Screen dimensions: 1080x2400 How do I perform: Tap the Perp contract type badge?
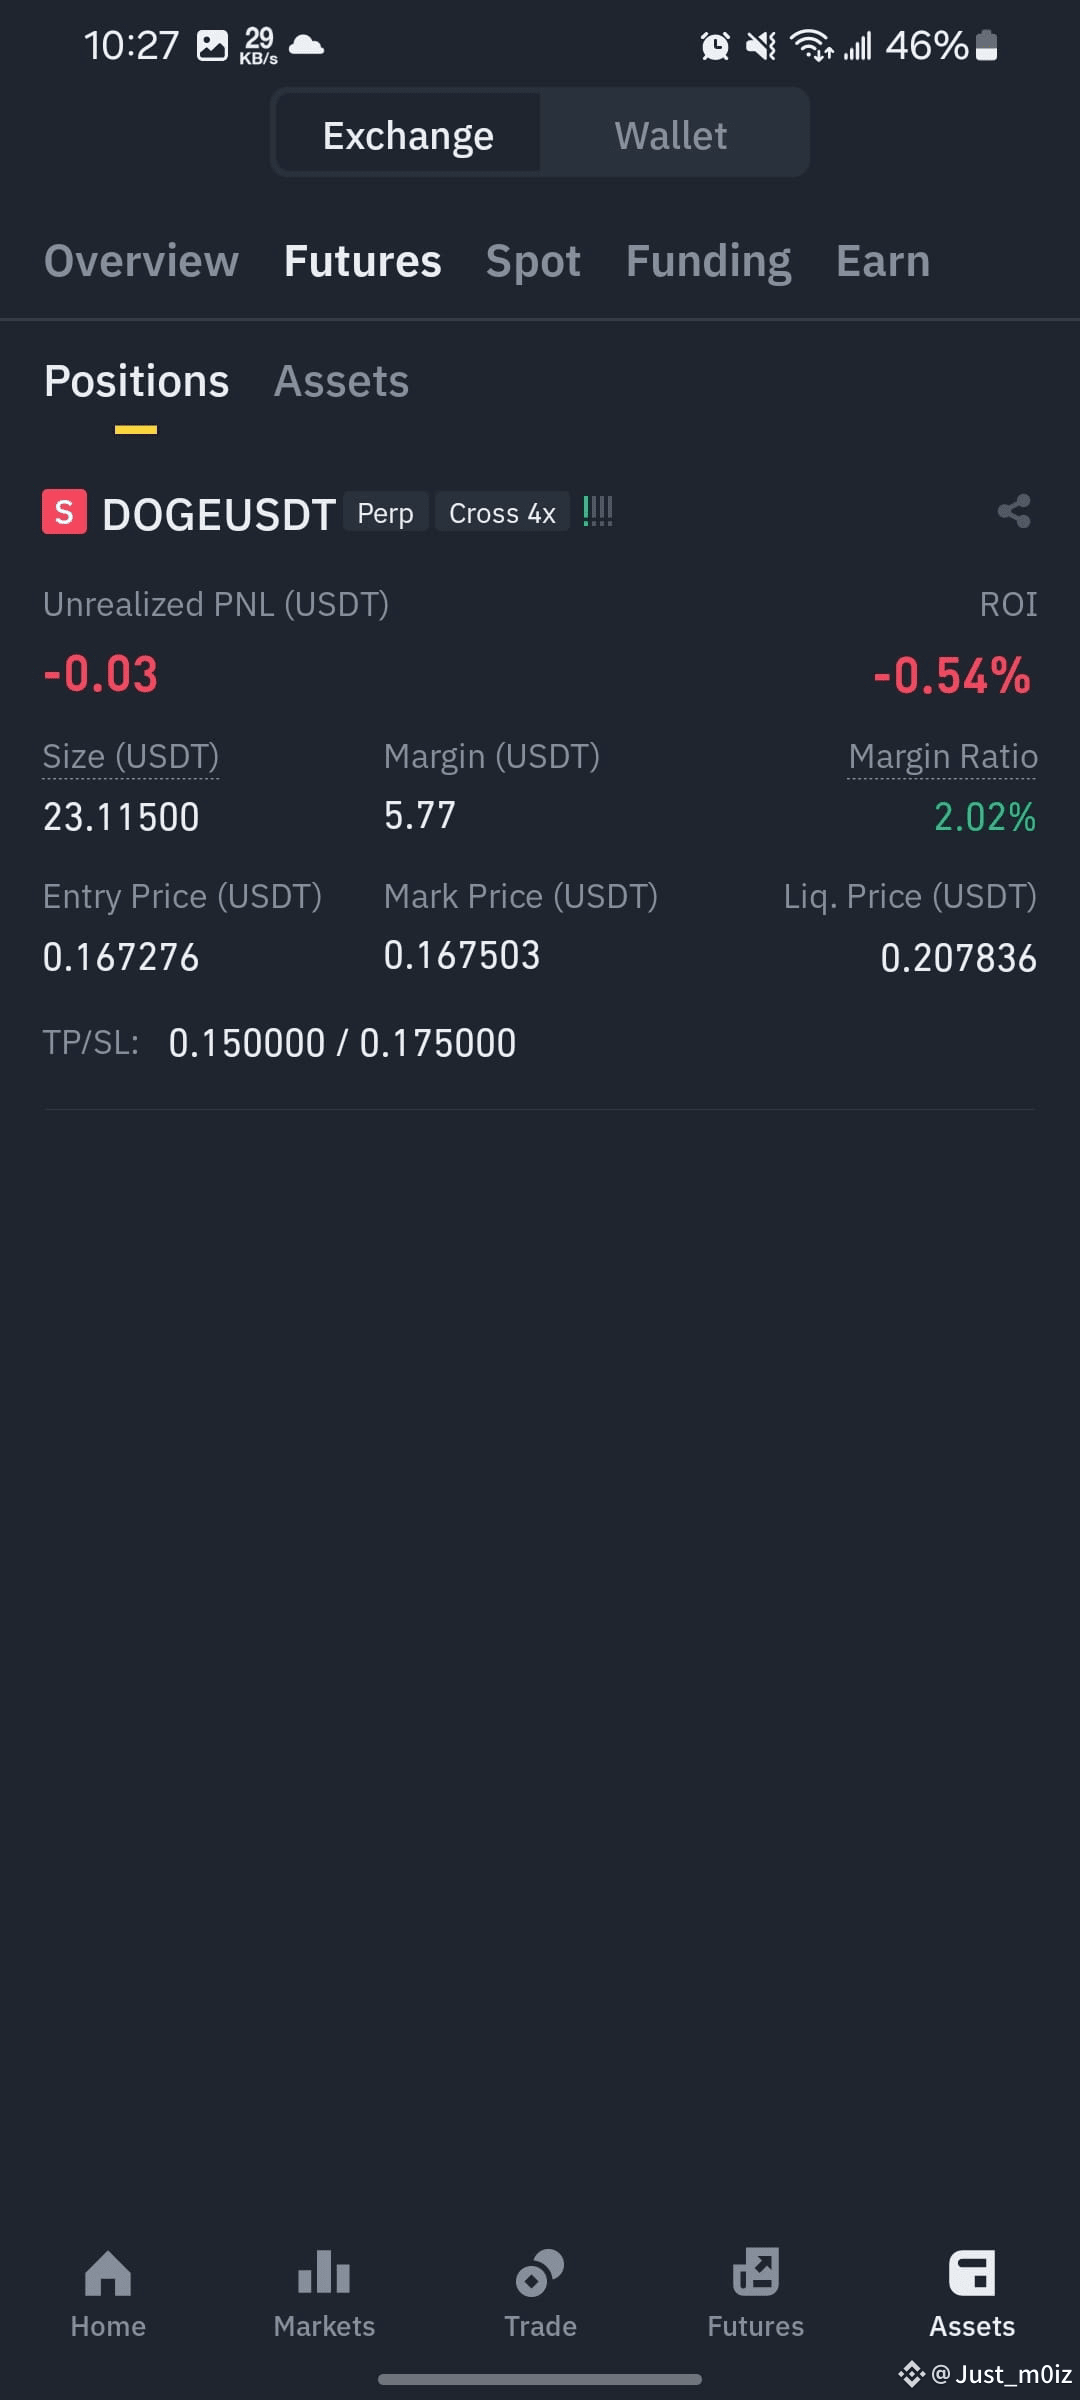[386, 513]
